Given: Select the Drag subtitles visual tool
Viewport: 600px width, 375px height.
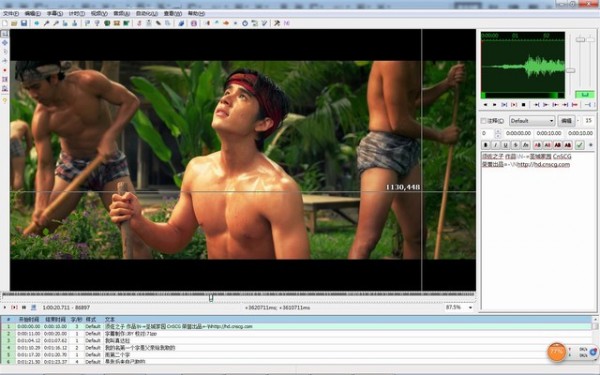Looking at the screenshot, I should click(5, 42).
